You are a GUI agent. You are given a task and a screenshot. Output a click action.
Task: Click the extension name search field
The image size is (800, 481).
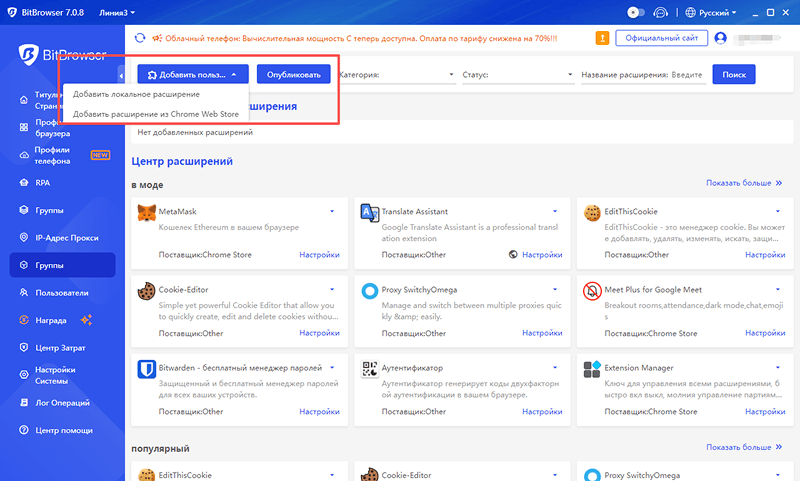pos(686,75)
